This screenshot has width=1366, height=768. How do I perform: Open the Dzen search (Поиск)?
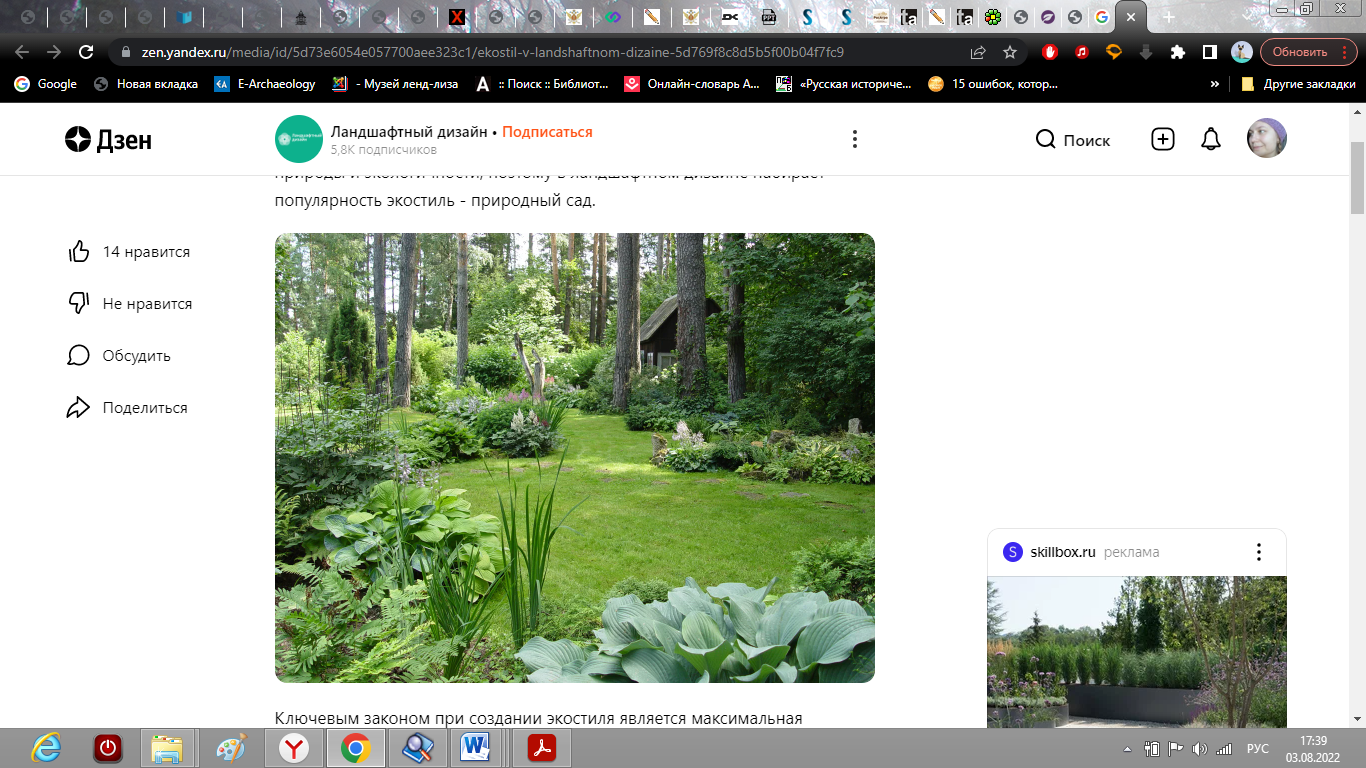click(1073, 140)
